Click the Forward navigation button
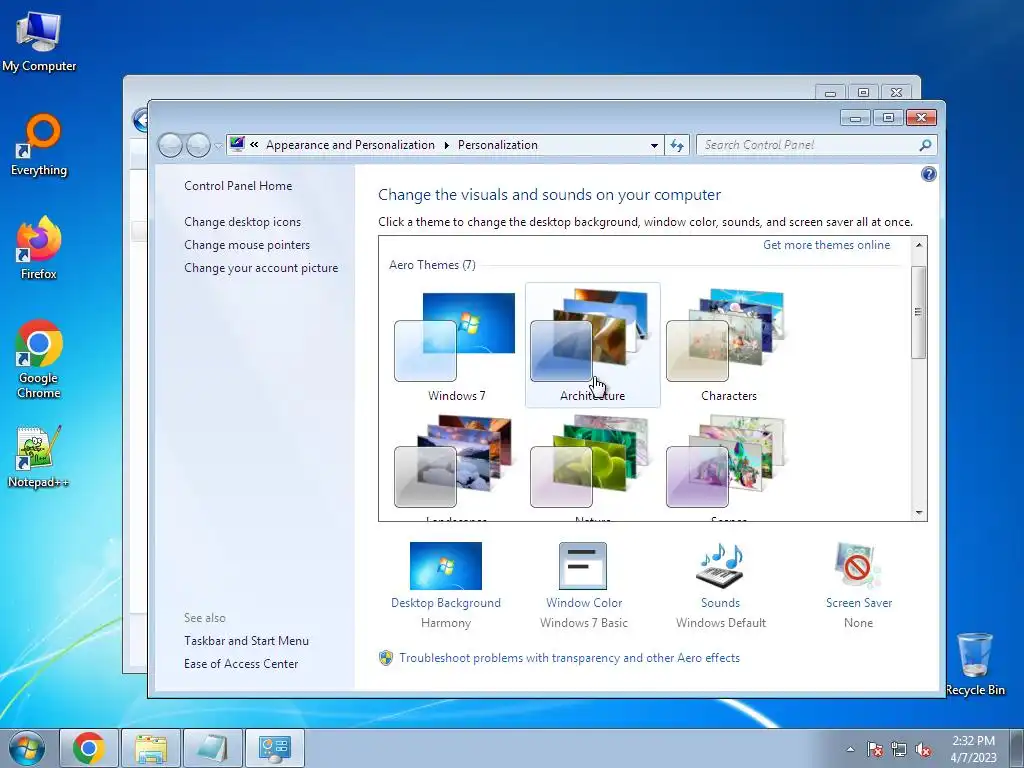1024x768 pixels. 198,145
